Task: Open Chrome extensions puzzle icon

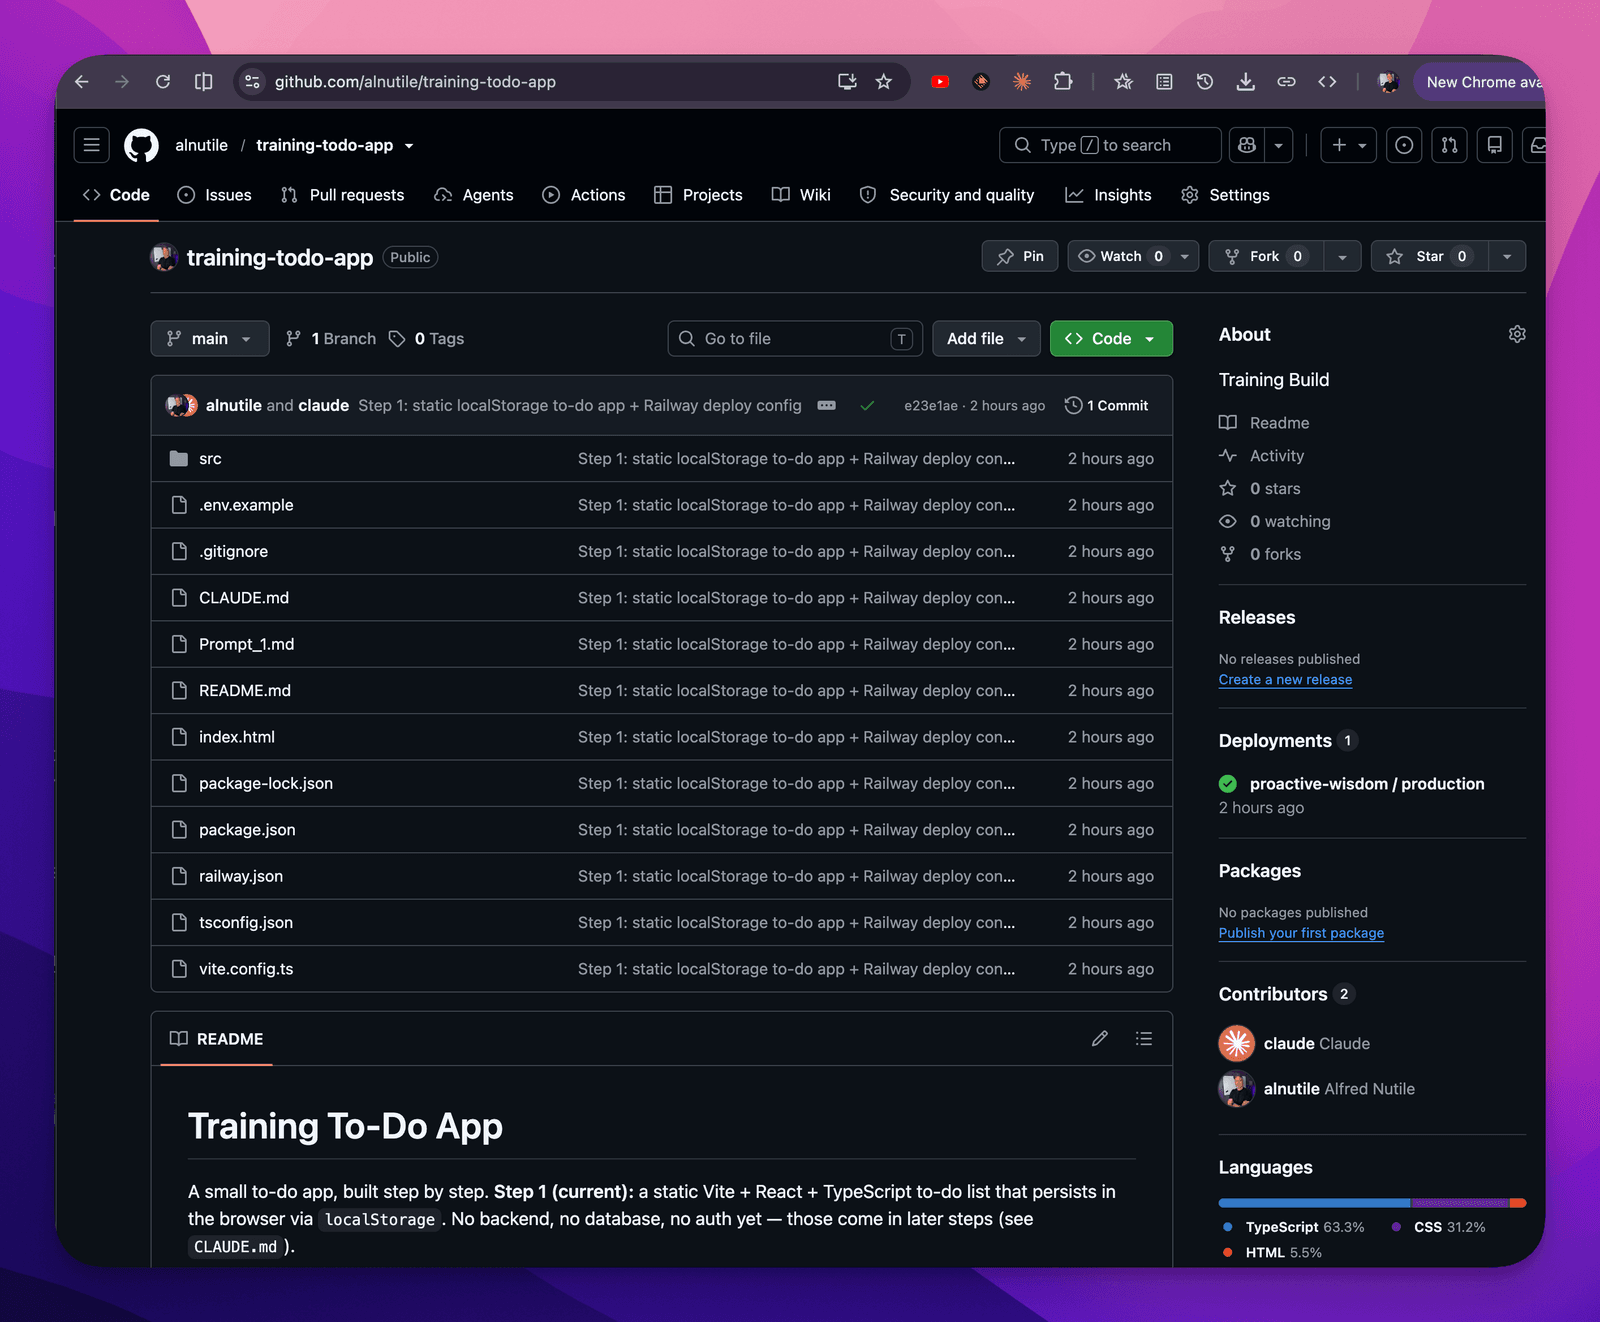Action: pyautogui.click(x=1063, y=82)
